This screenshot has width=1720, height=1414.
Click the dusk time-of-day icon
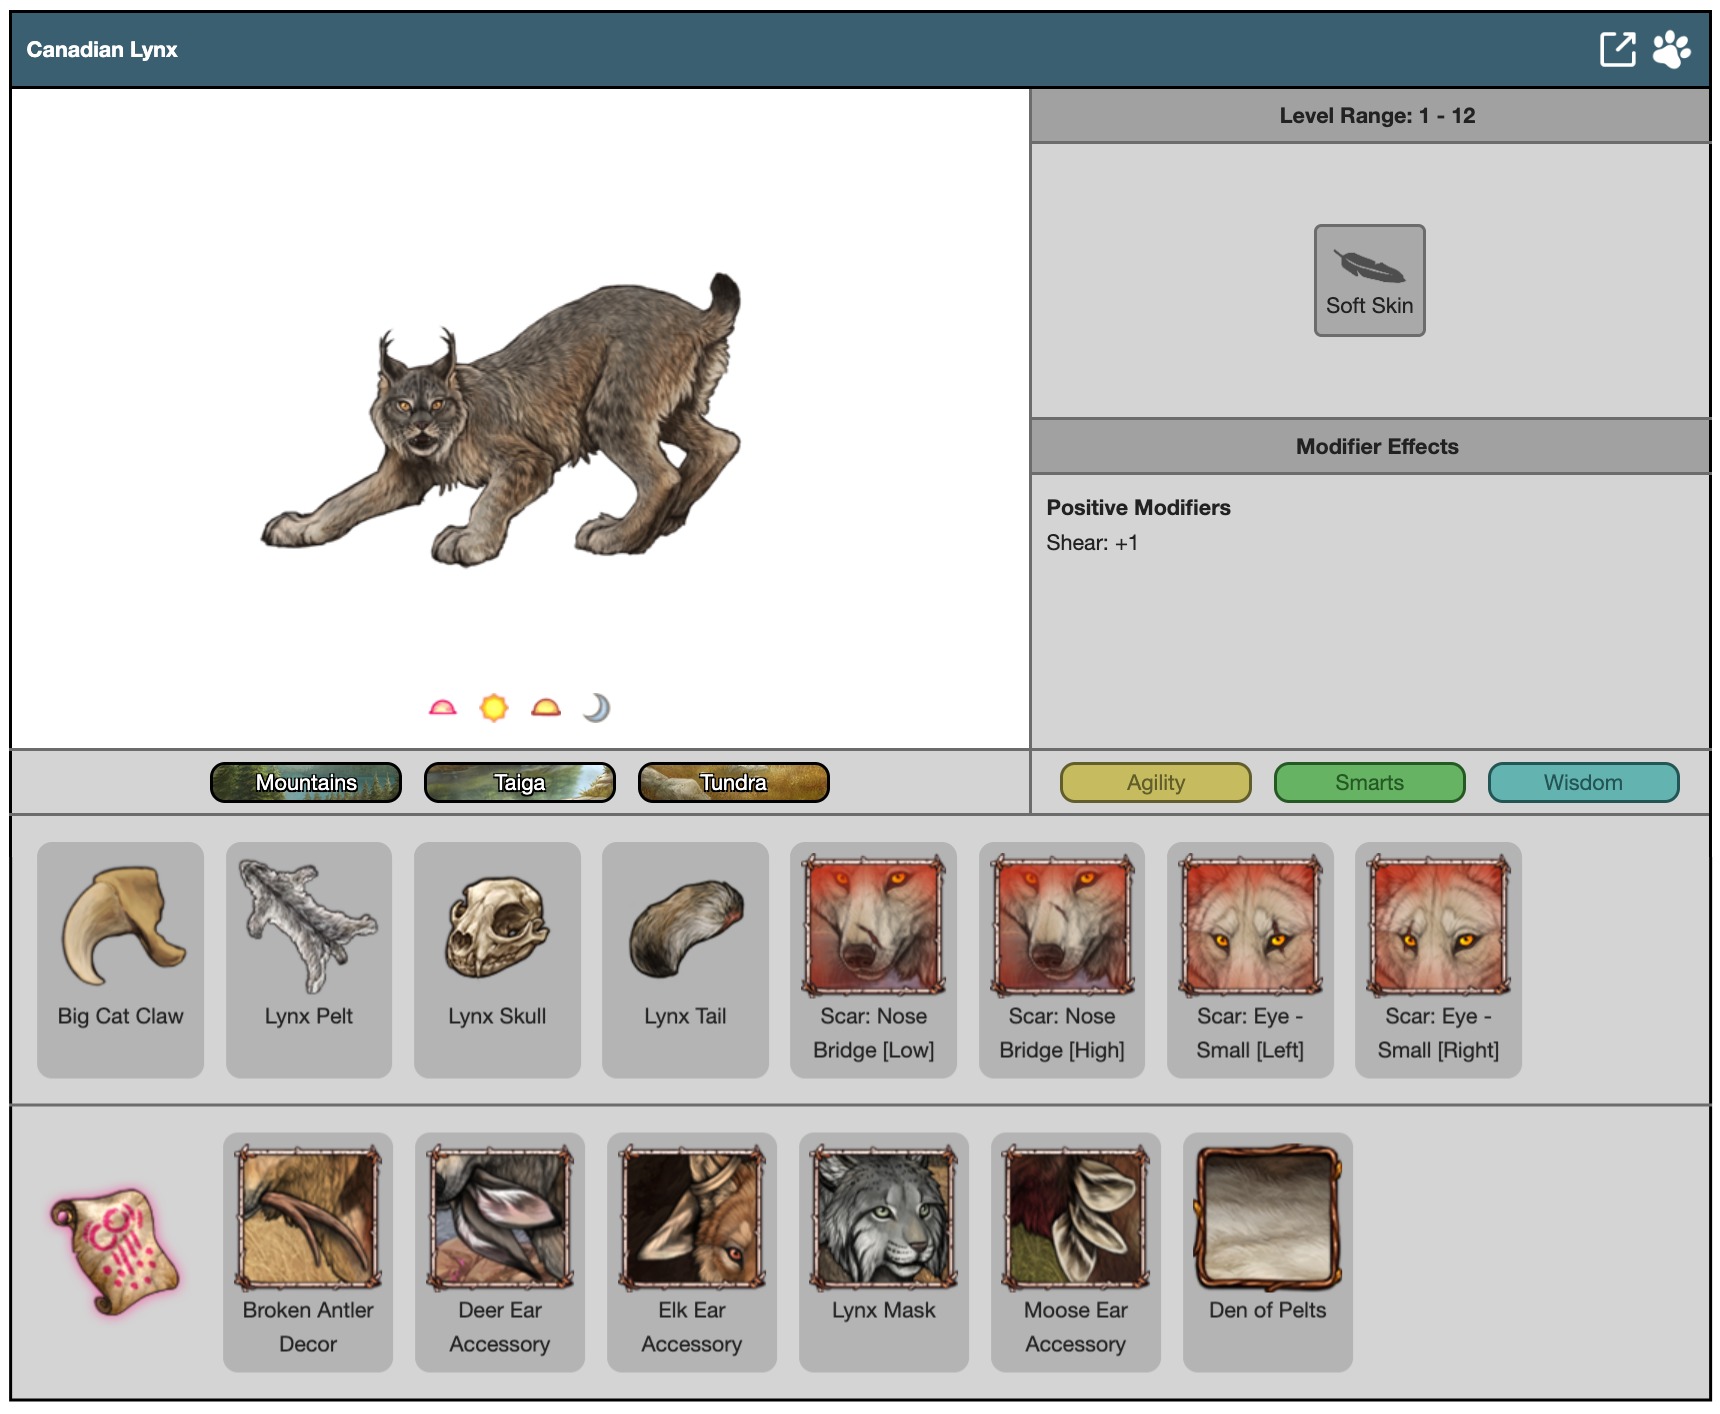coord(546,708)
